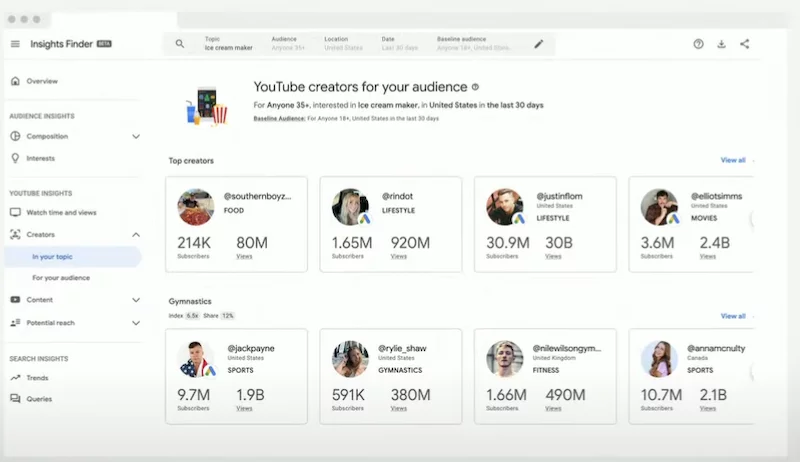Click the Trends arrow icon in sidebar
This screenshot has height=462, width=800.
point(15,378)
